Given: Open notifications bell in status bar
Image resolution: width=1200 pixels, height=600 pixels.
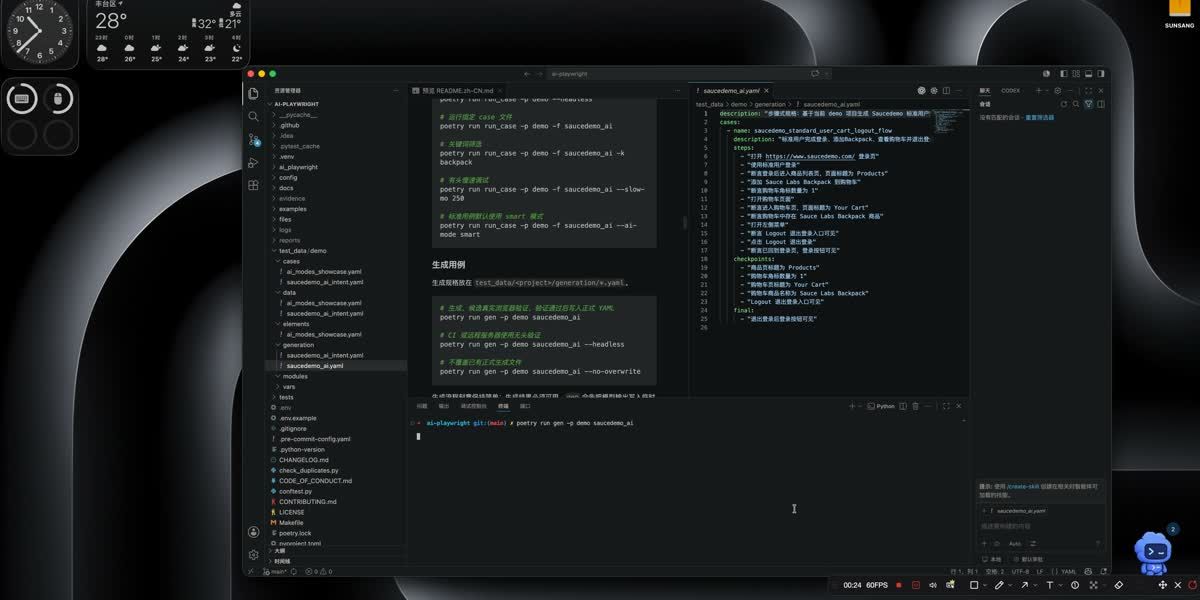Looking at the screenshot, I should (x=1103, y=571).
